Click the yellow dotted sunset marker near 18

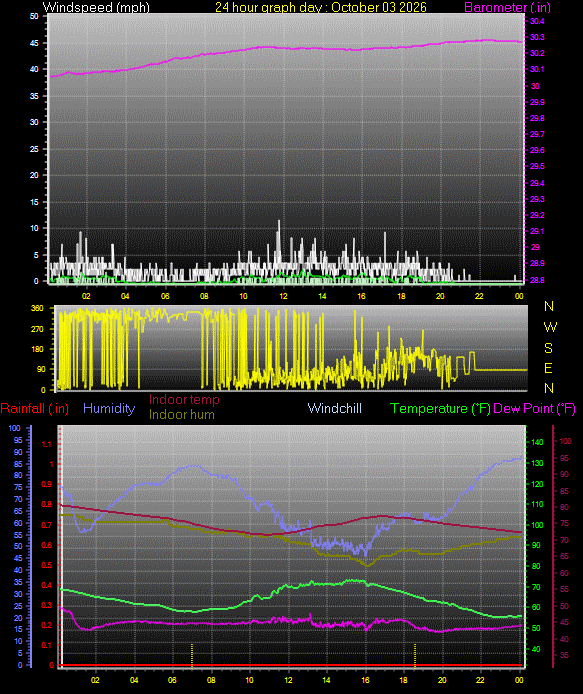coord(415,655)
